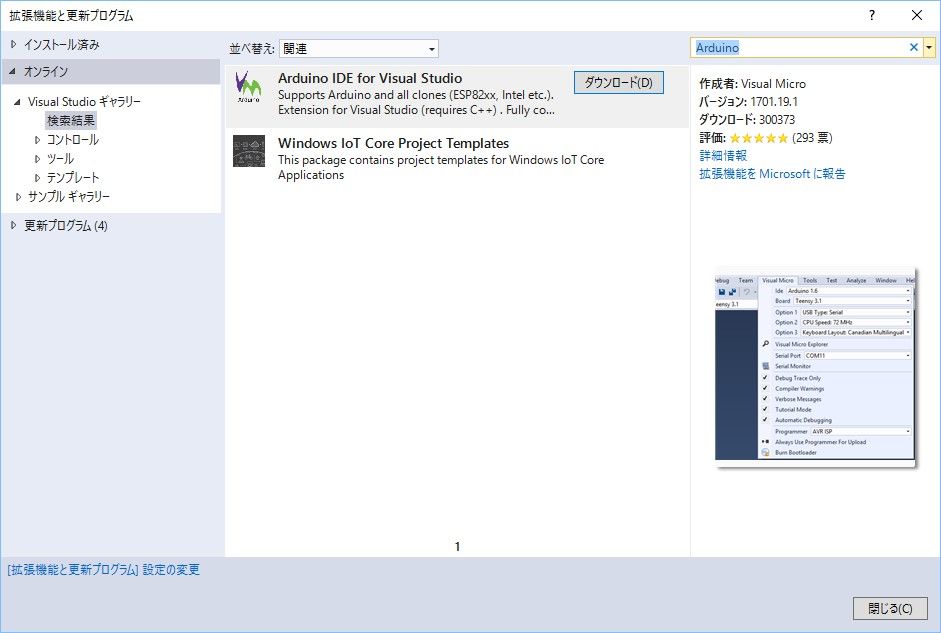Click the five-star rating icons
The width and height of the screenshot is (941, 633).
point(758,138)
